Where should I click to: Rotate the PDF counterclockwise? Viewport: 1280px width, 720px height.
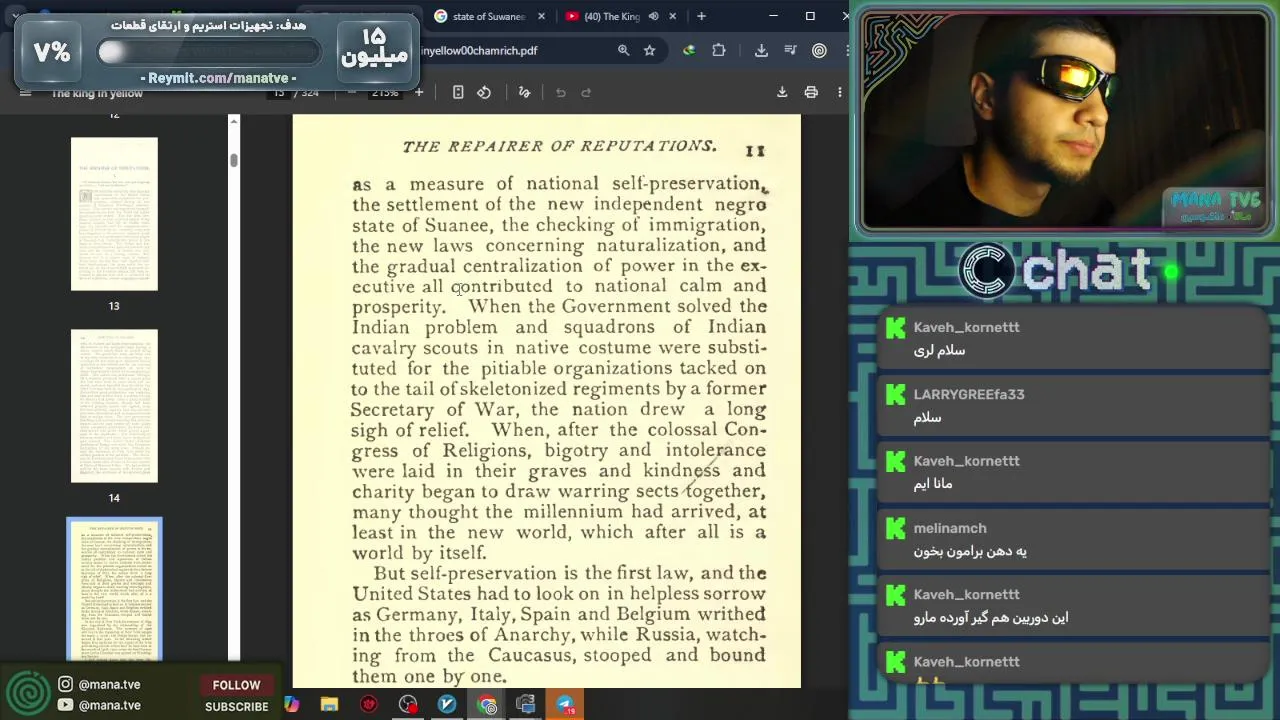coord(484,92)
